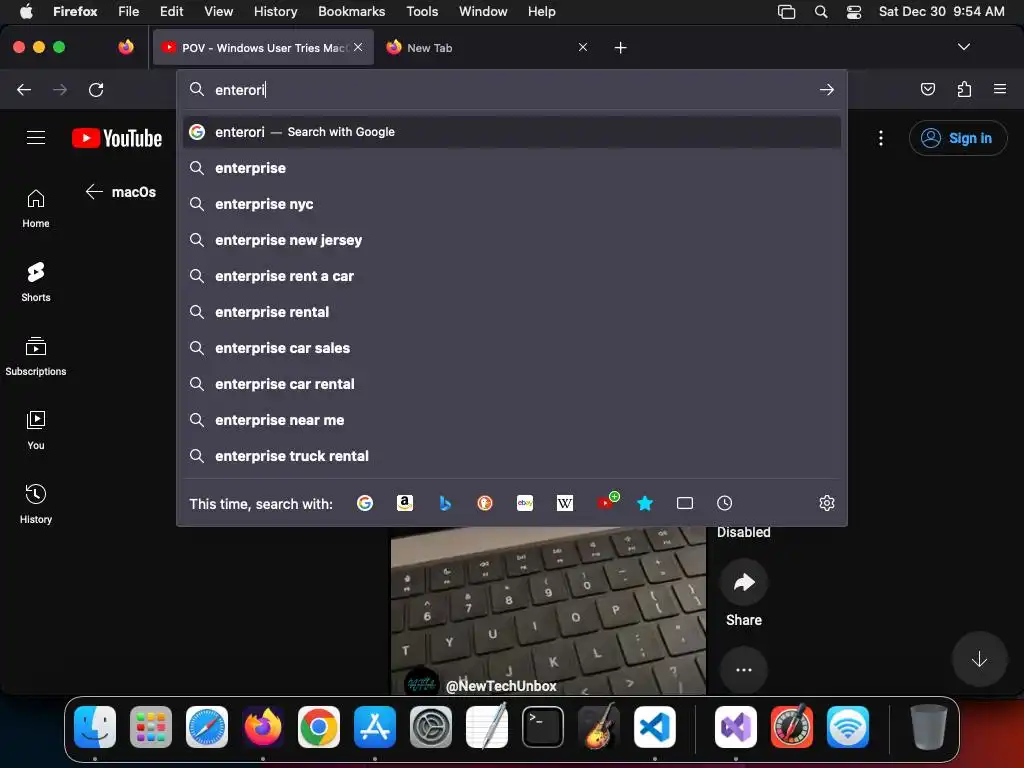Open the History menu
1024x768 pixels.
click(275, 11)
